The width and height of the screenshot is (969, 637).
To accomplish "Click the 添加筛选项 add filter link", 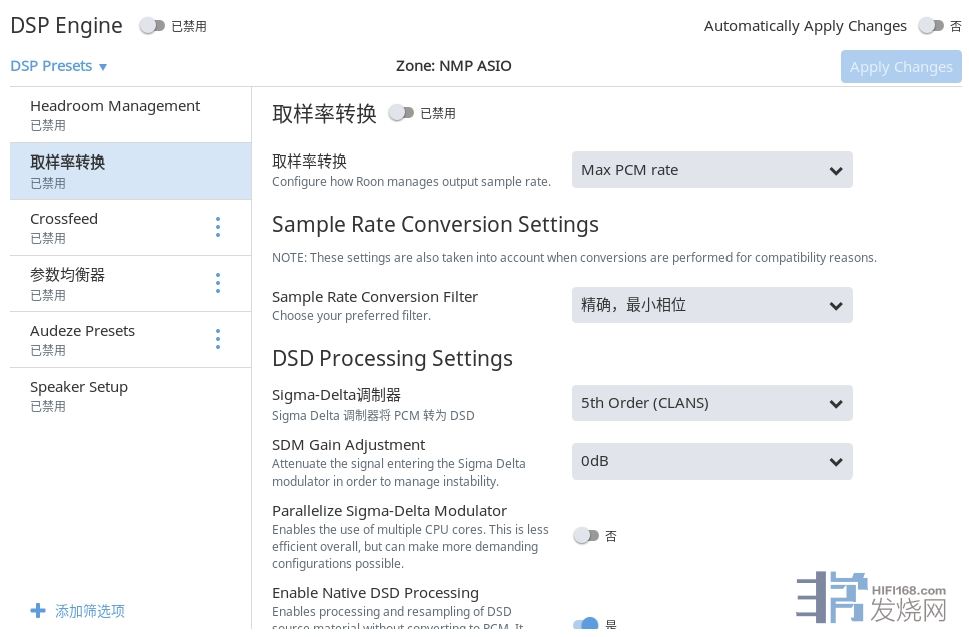I will (x=90, y=611).
